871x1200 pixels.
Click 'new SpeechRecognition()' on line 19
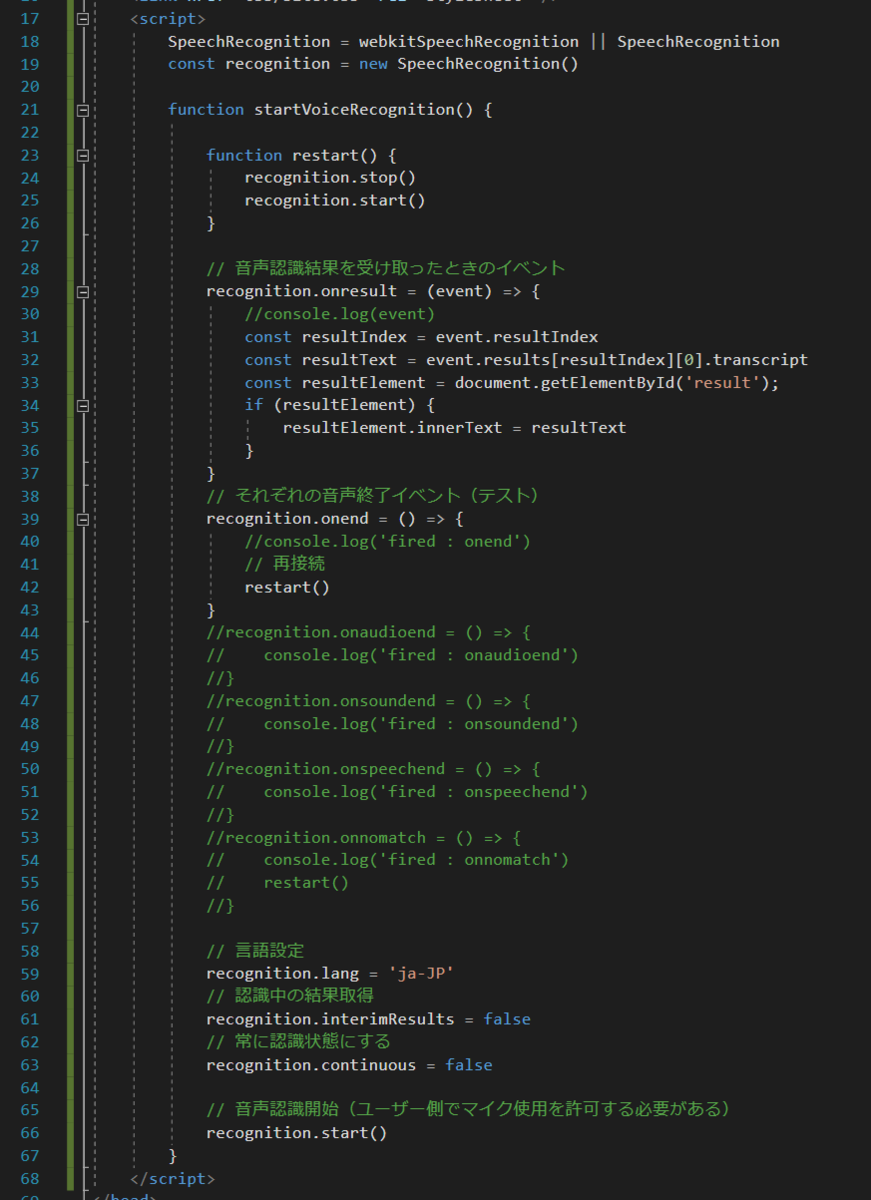point(469,64)
